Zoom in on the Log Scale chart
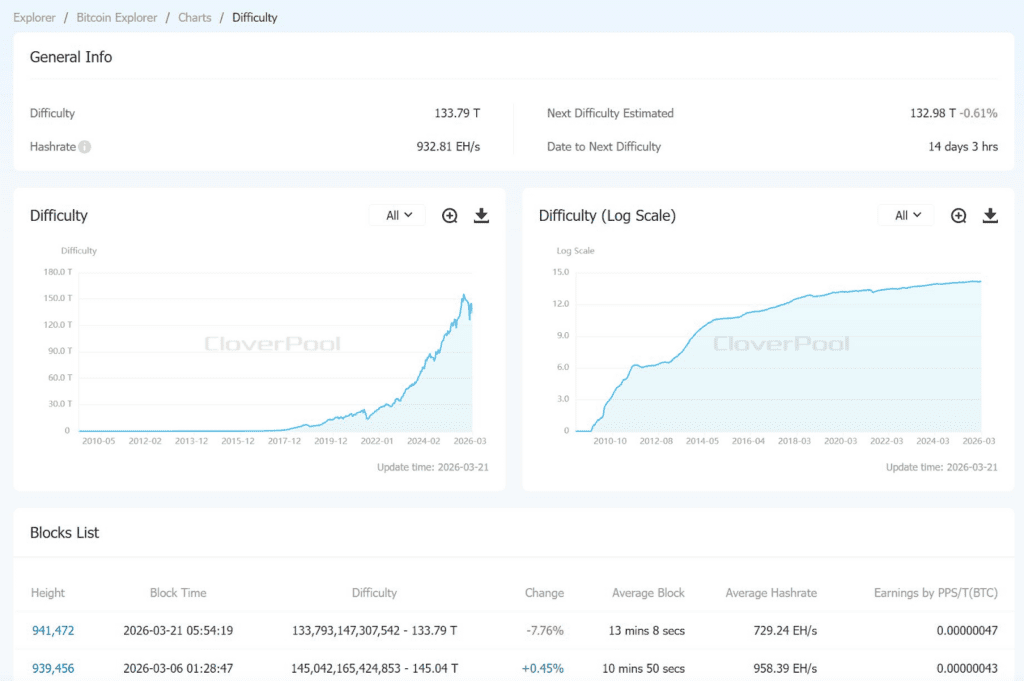The width and height of the screenshot is (1024, 681). pyautogui.click(x=958, y=216)
